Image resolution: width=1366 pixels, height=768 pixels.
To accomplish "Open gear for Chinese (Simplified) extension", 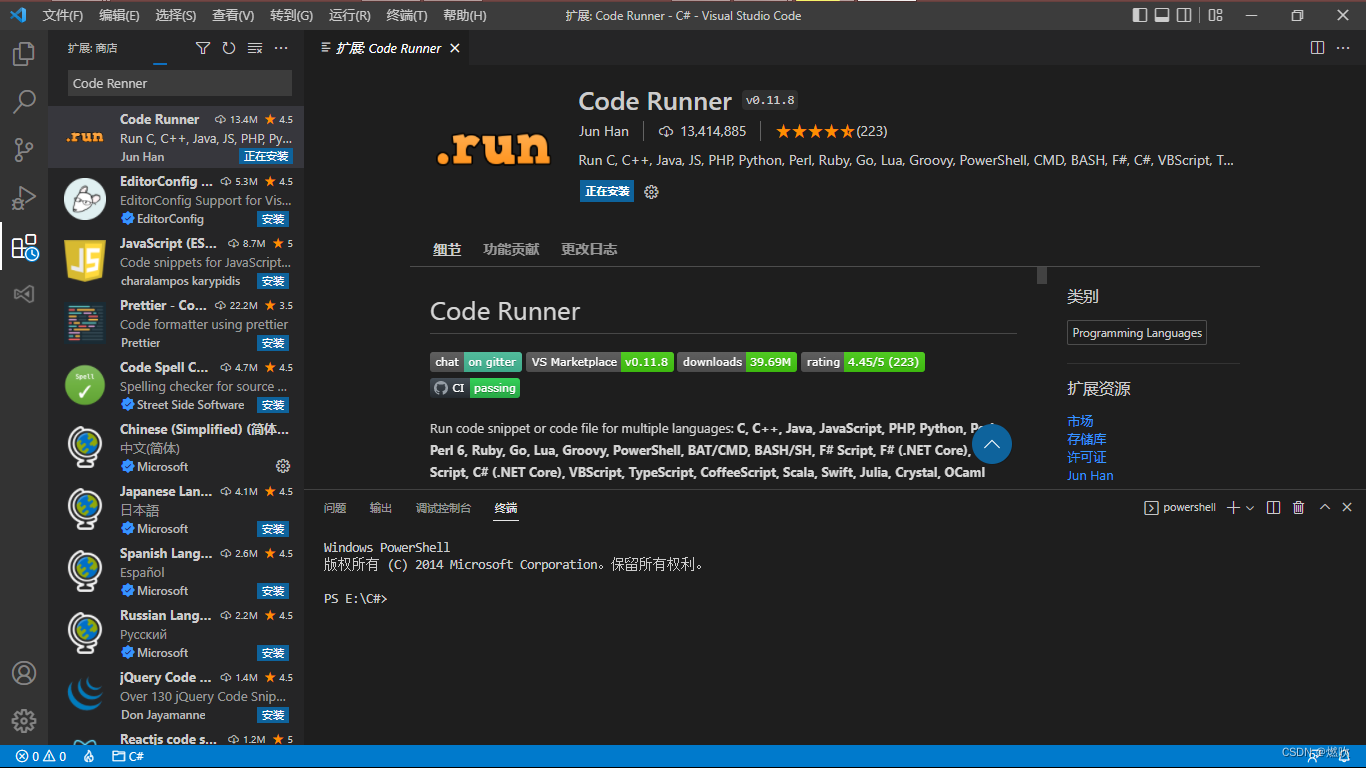I will click(283, 466).
